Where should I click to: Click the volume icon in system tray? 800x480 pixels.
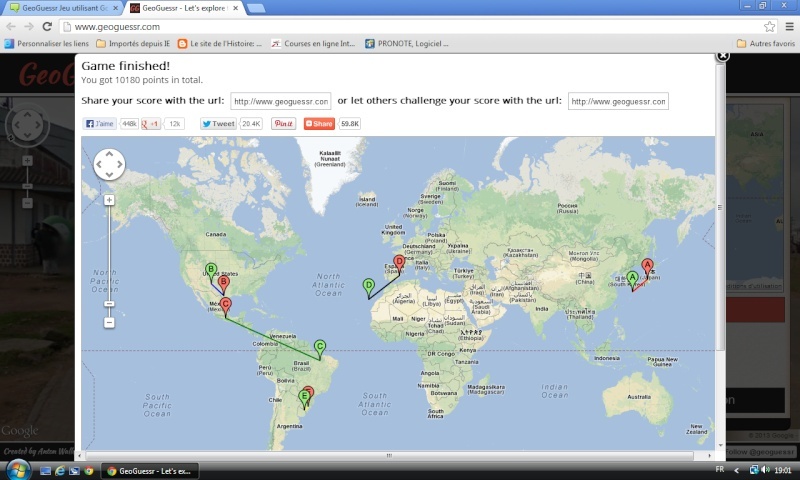click(x=765, y=470)
